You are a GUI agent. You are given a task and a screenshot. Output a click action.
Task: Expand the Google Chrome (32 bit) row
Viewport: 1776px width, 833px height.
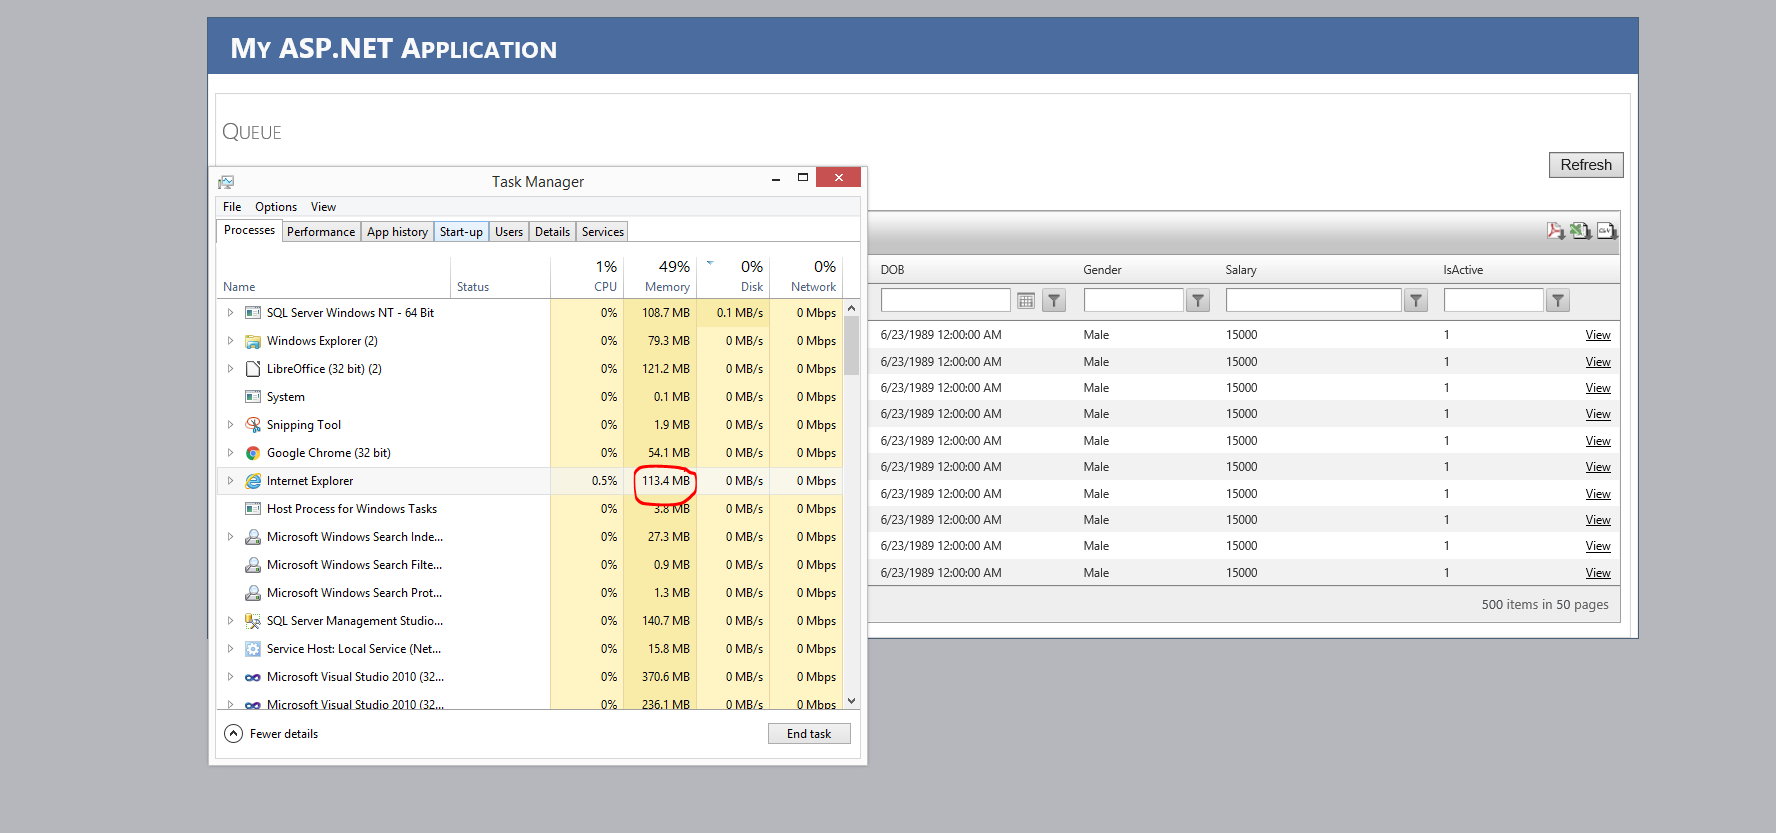230,453
